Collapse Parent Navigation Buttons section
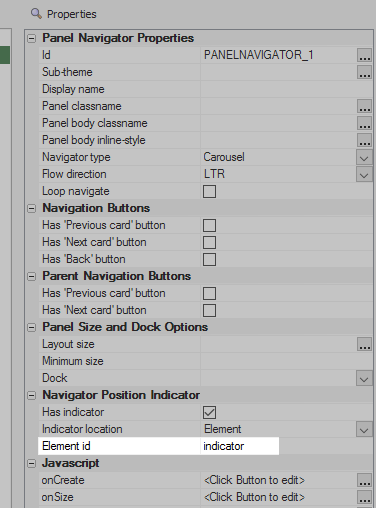The image size is (376, 508). (31, 276)
